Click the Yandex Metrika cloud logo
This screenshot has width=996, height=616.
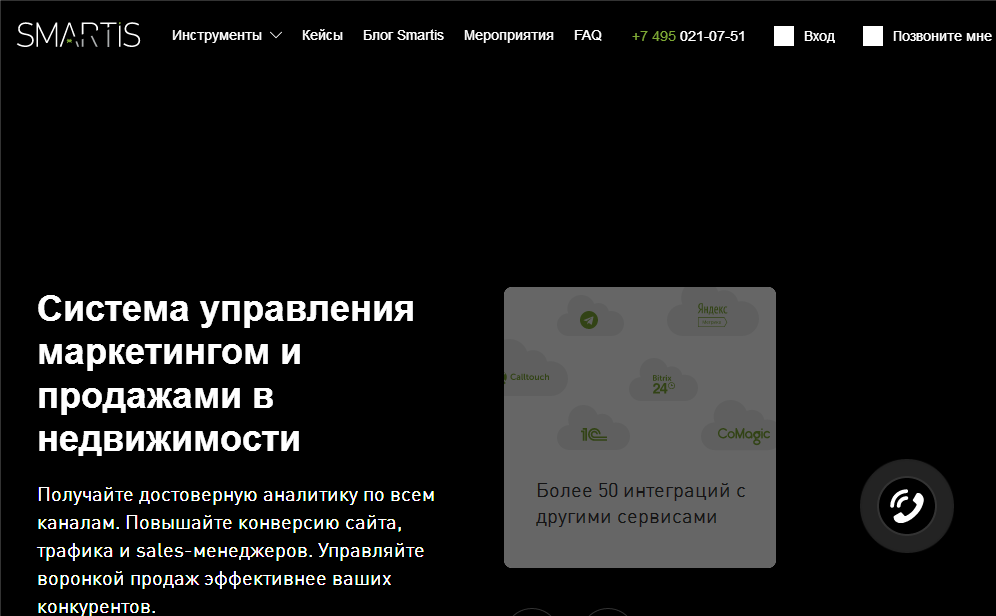(x=713, y=315)
